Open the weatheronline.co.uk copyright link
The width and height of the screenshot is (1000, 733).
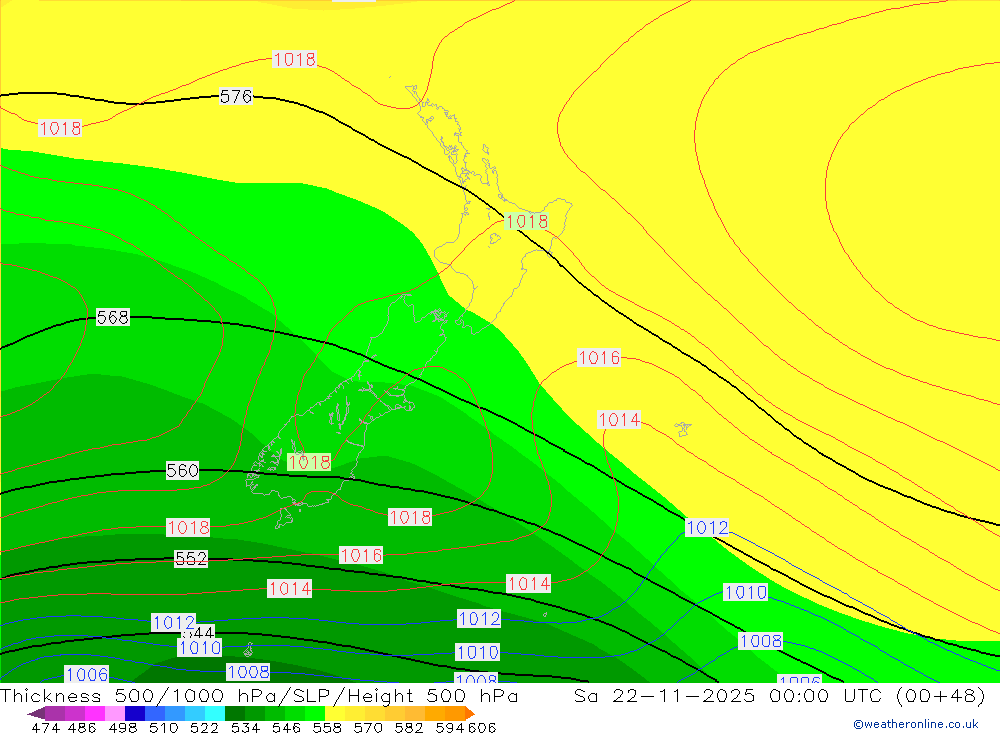point(916,724)
